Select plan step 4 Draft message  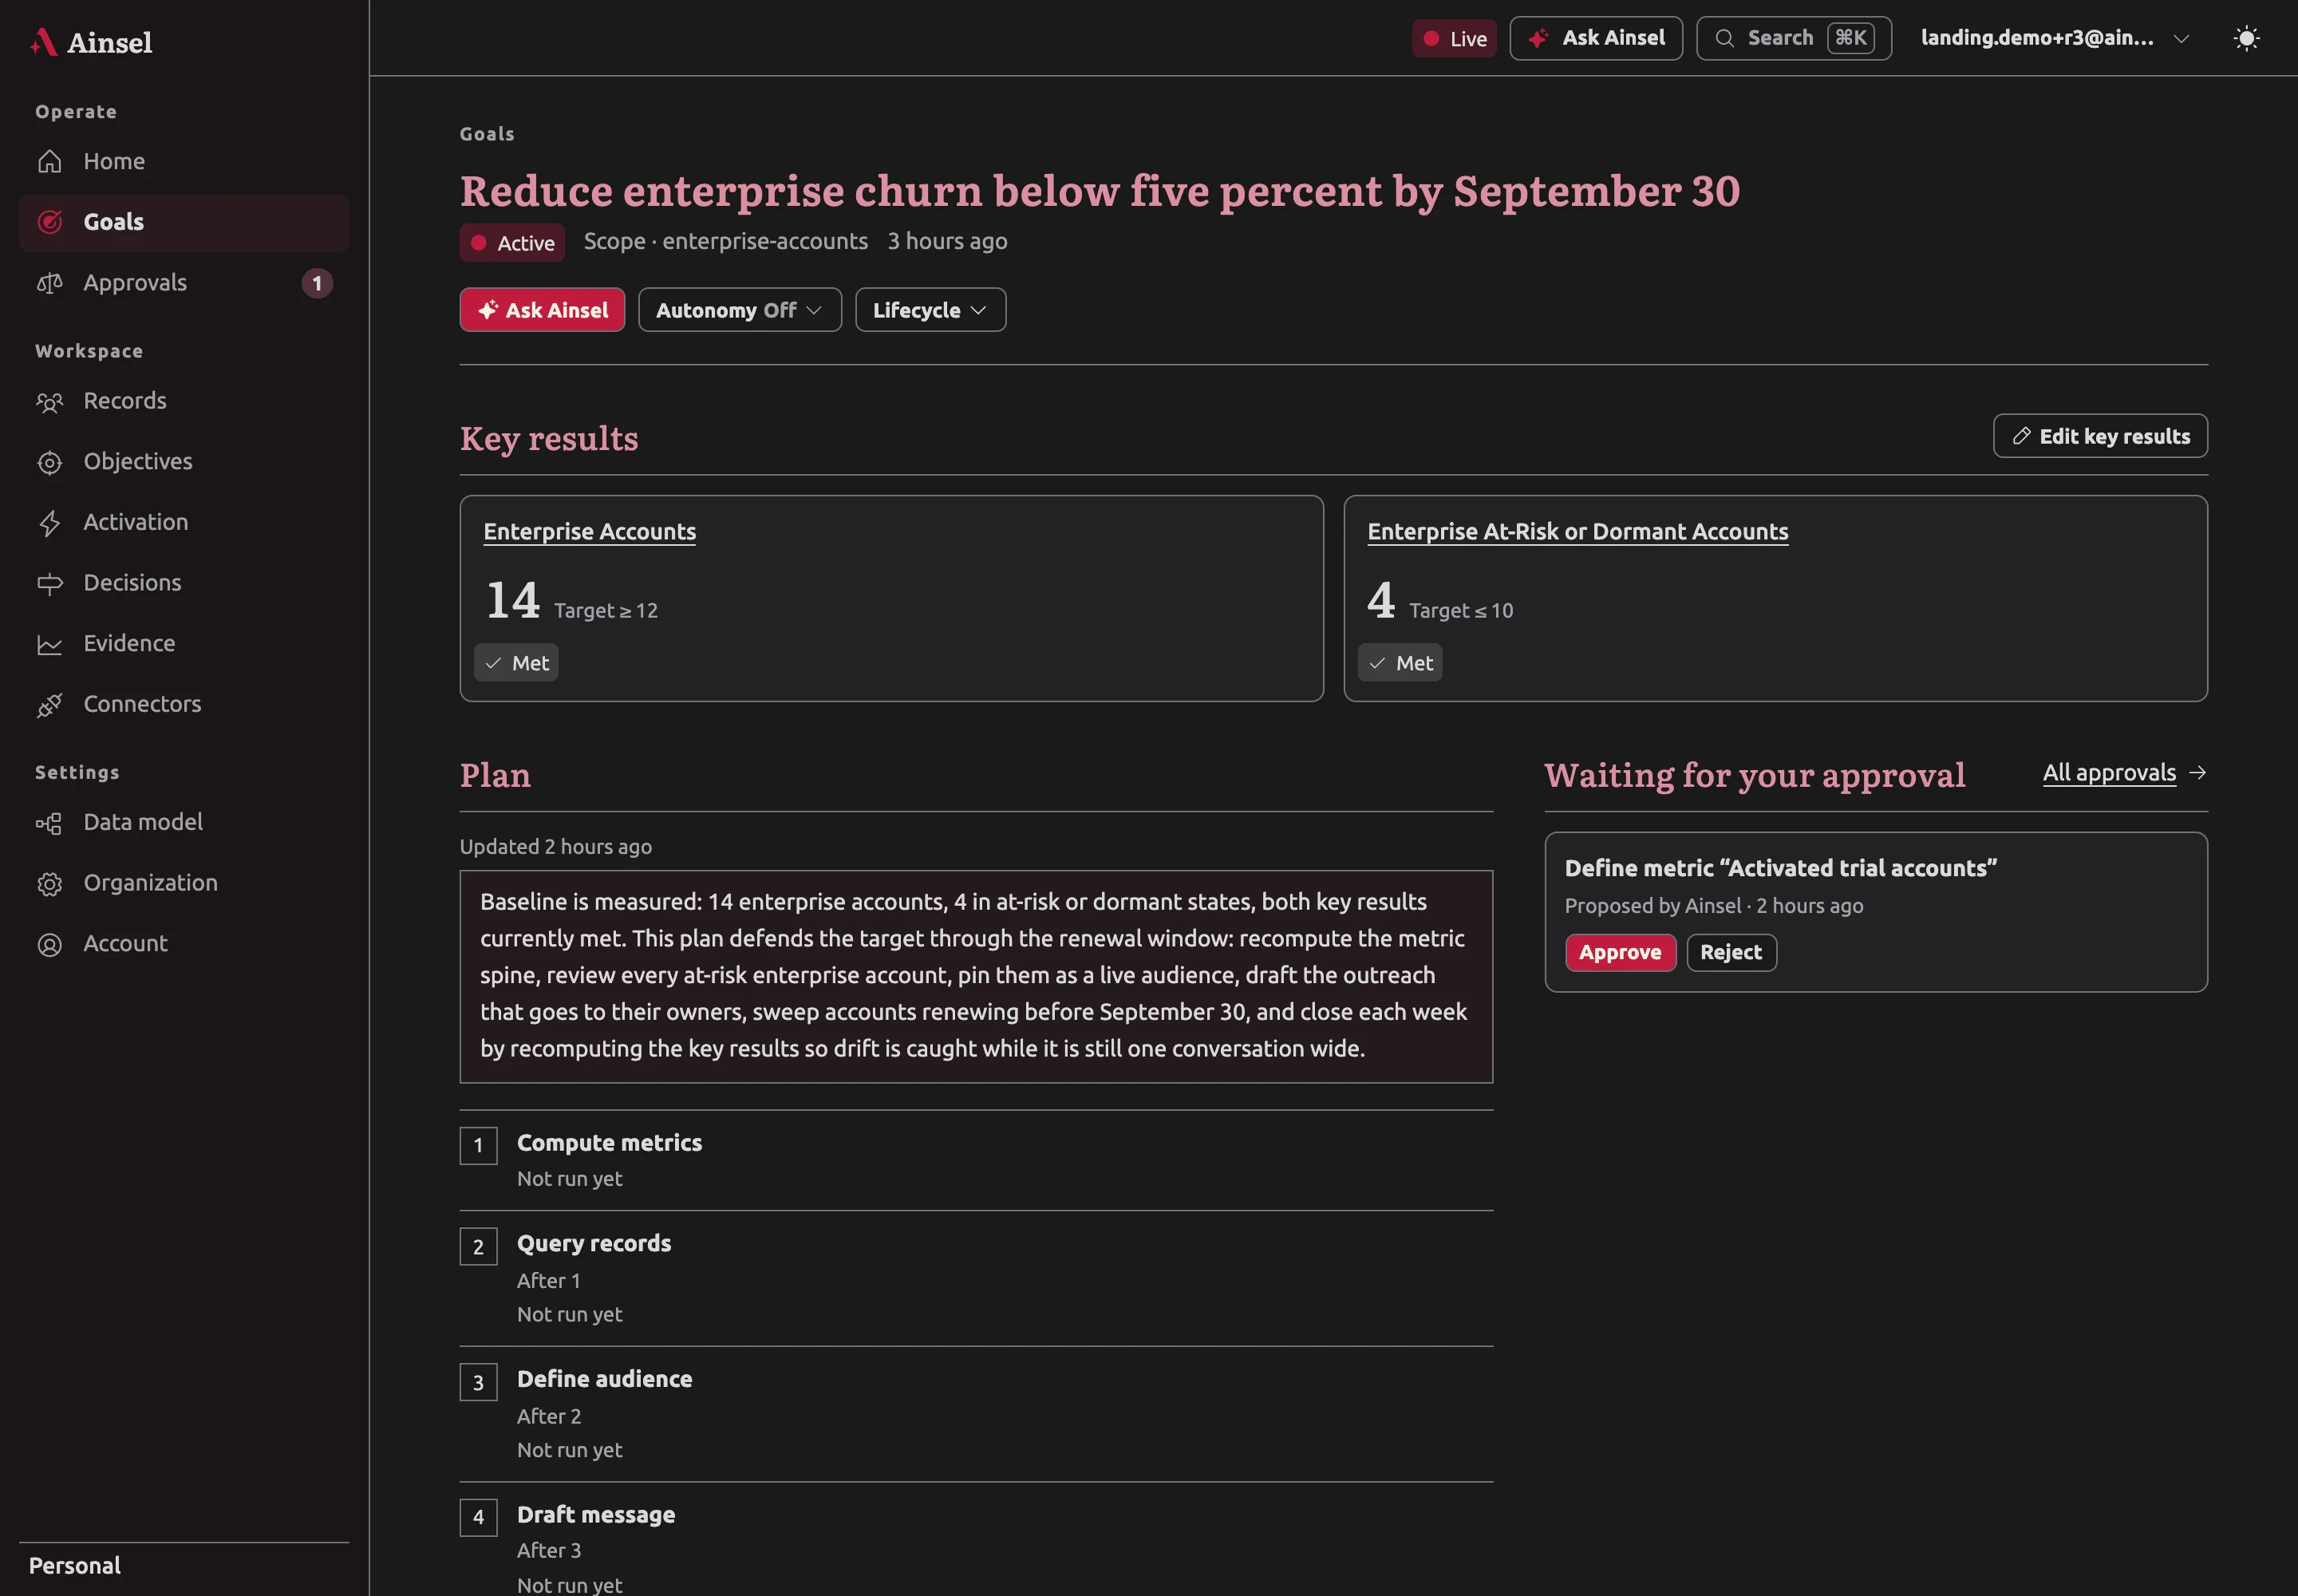tap(976, 1540)
